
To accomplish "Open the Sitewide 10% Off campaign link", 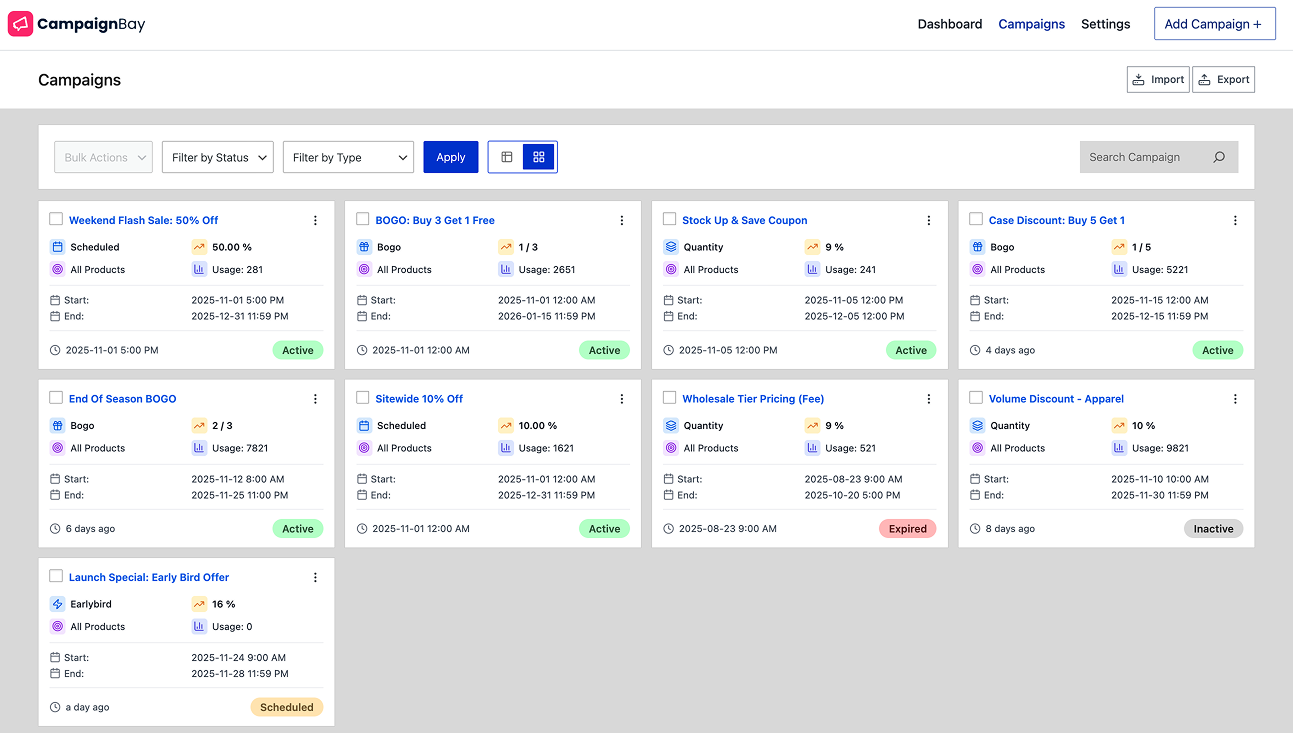I will coord(419,398).
